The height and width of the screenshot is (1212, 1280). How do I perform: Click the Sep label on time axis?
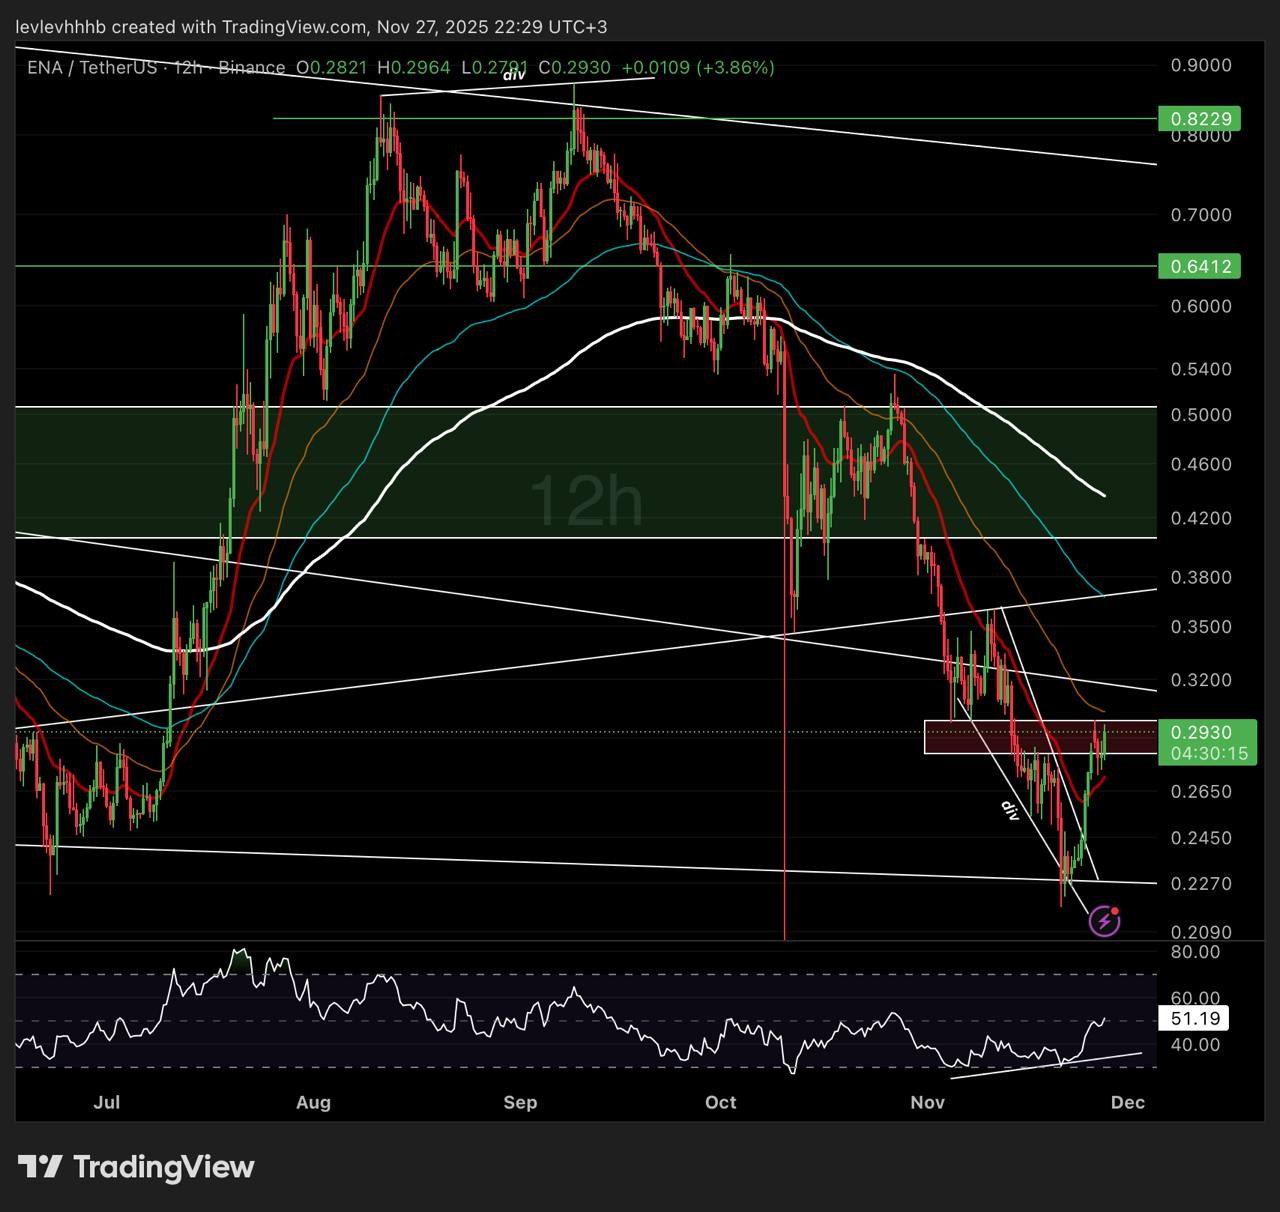click(520, 1102)
